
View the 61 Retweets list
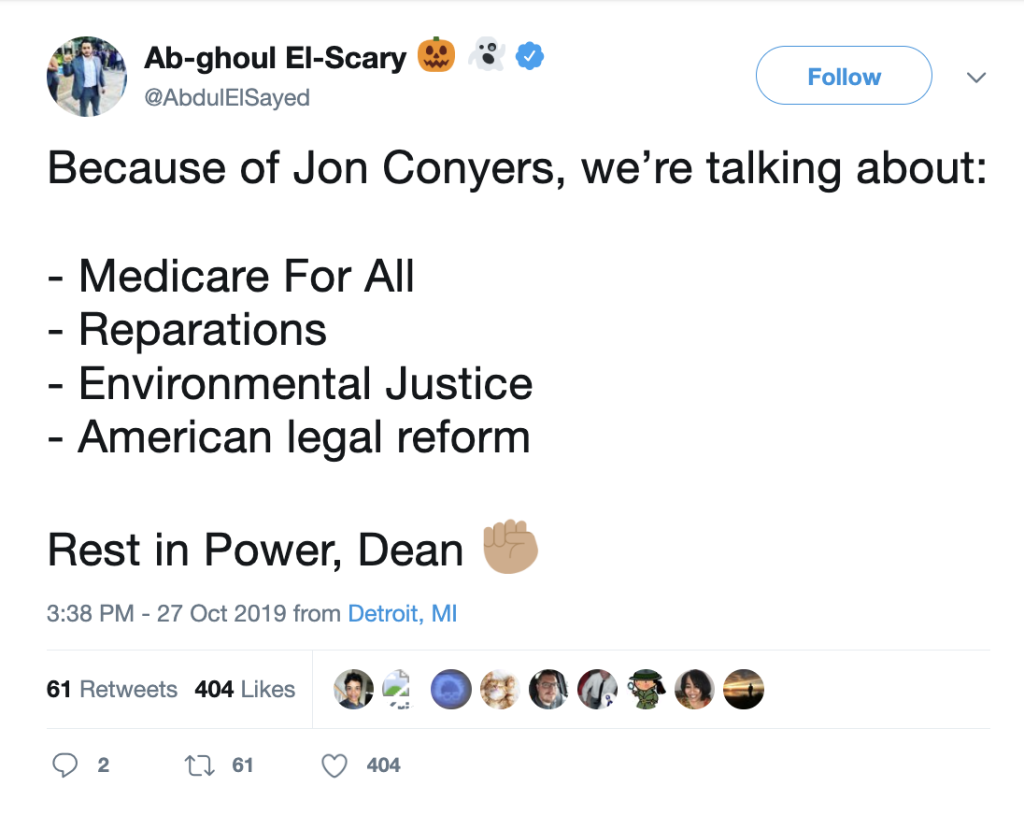pyautogui.click(x=112, y=689)
